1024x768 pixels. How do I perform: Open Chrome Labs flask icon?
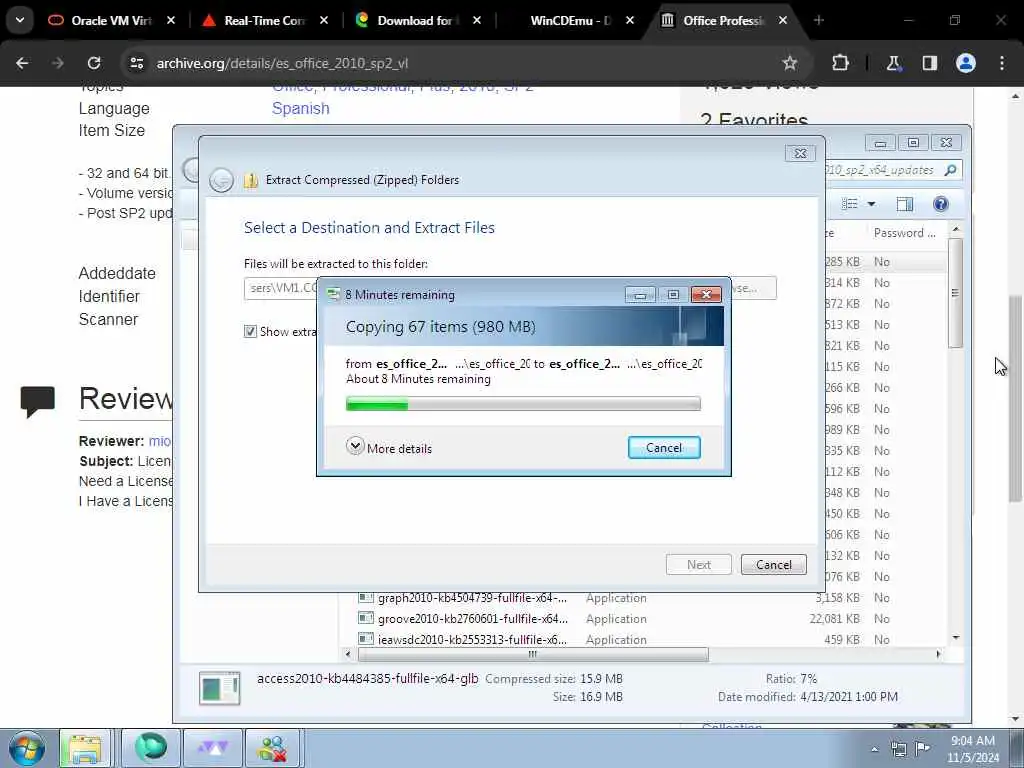[893, 63]
